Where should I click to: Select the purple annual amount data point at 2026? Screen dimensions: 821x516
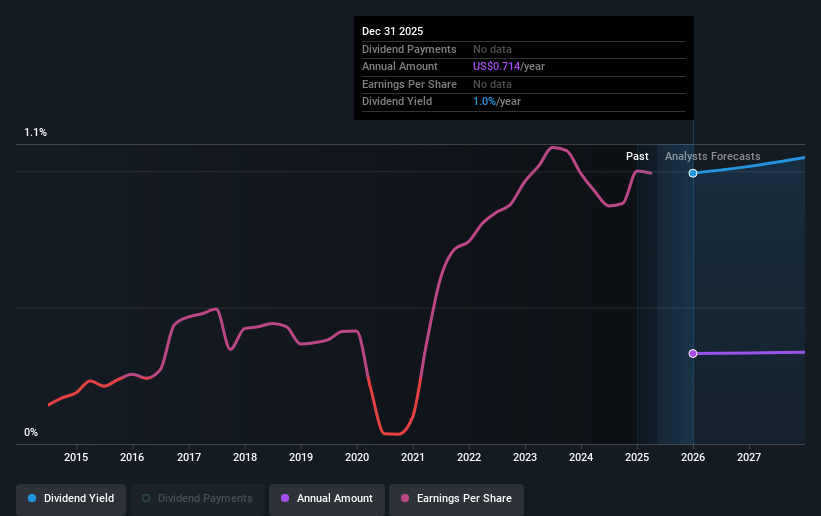point(693,354)
